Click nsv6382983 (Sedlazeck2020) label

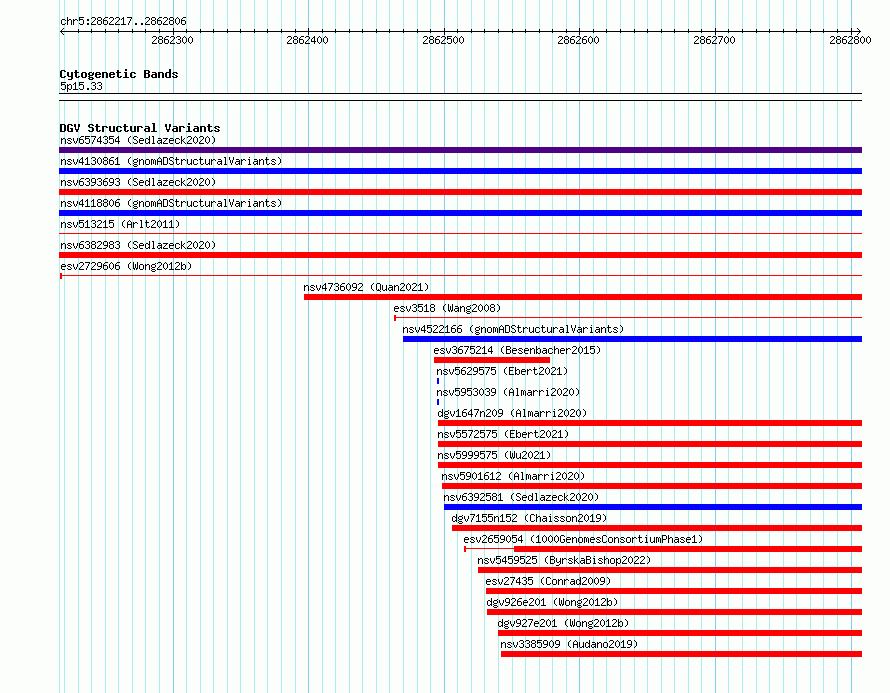[138, 245]
